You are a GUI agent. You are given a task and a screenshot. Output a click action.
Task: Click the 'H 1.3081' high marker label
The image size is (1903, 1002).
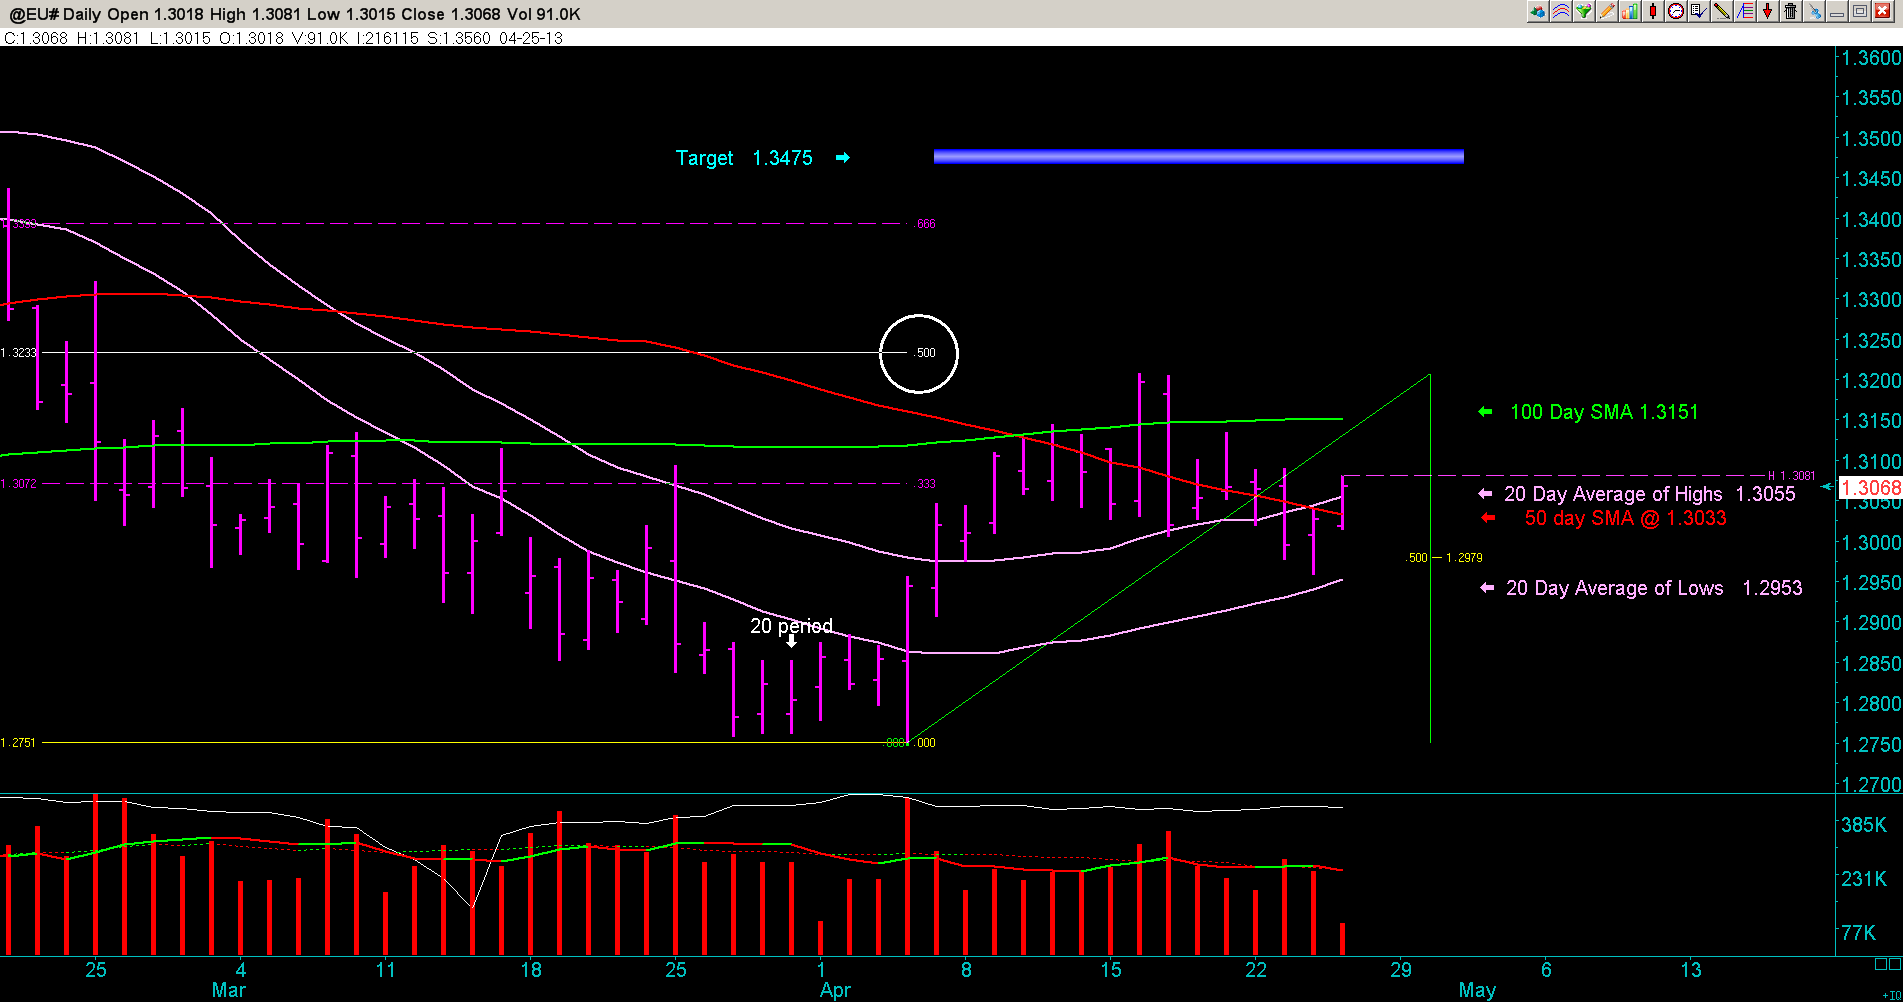tap(1792, 476)
